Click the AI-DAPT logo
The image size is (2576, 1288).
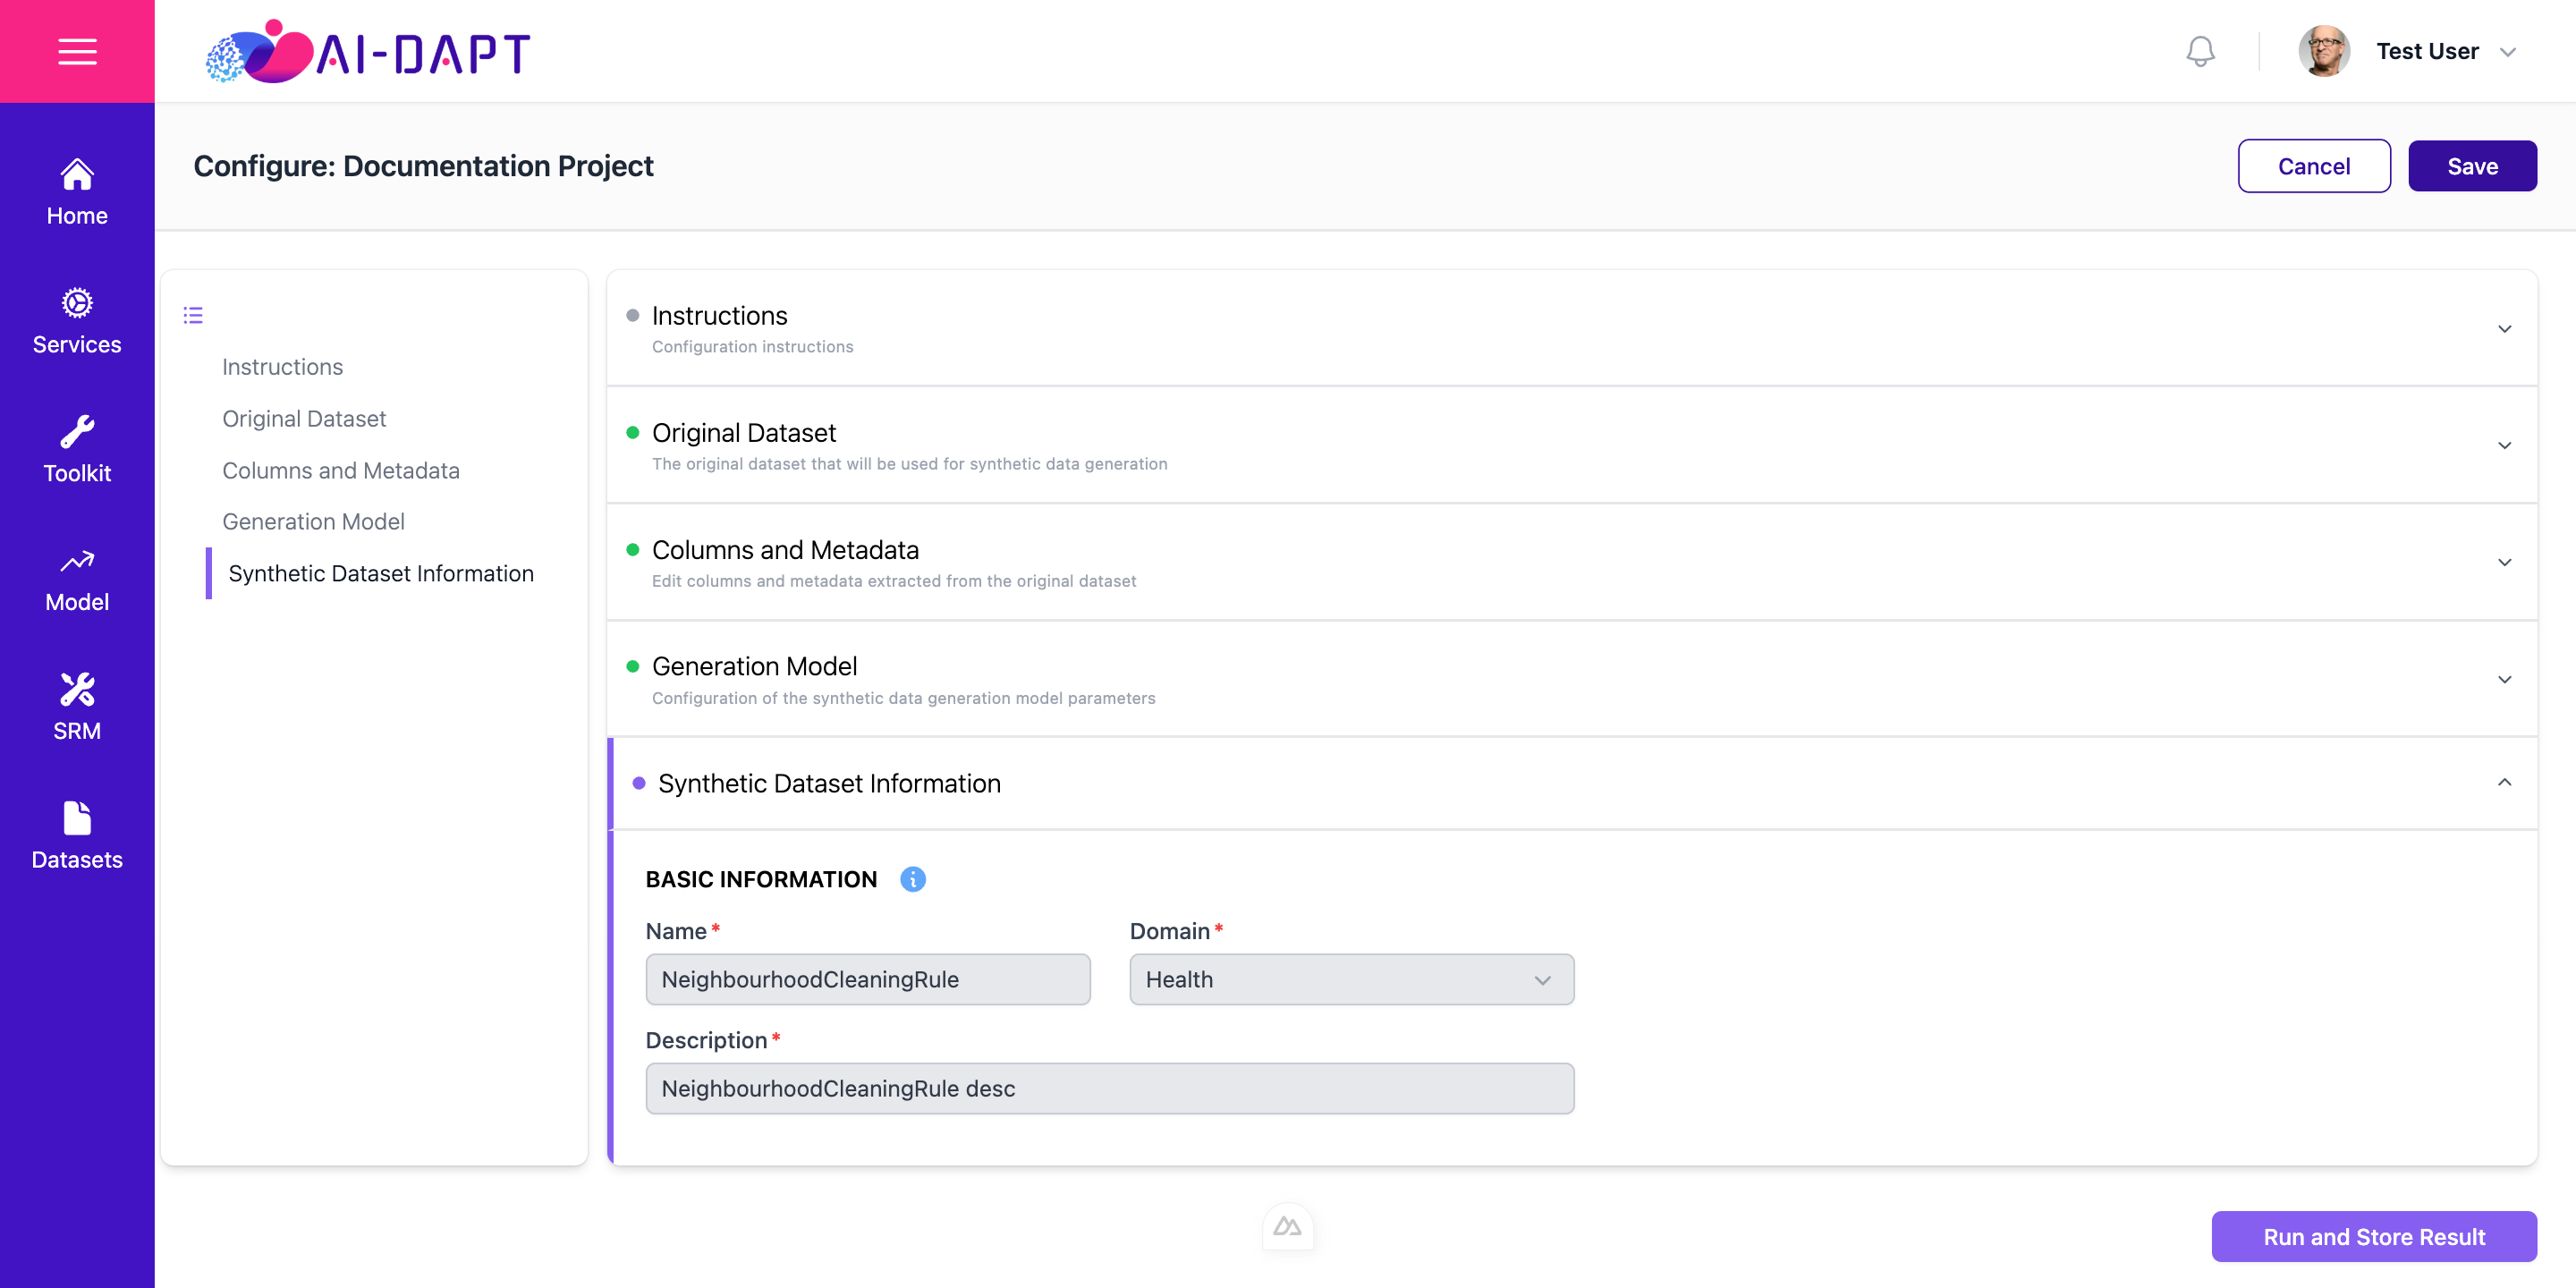click(x=368, y=52)
